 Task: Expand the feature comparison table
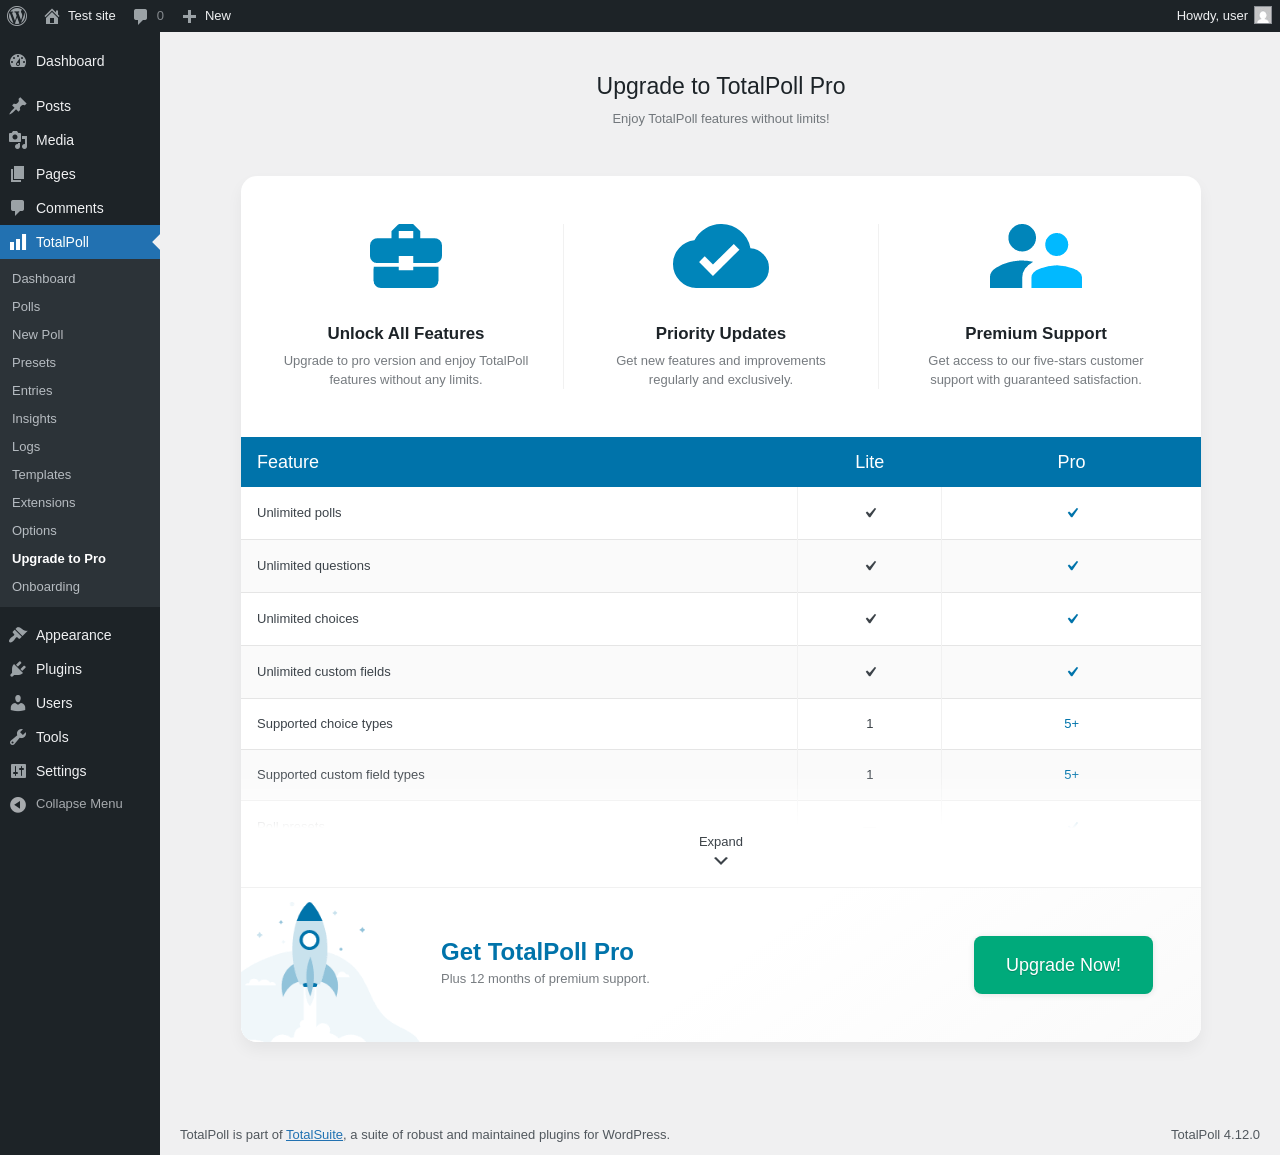click(720, 842)
